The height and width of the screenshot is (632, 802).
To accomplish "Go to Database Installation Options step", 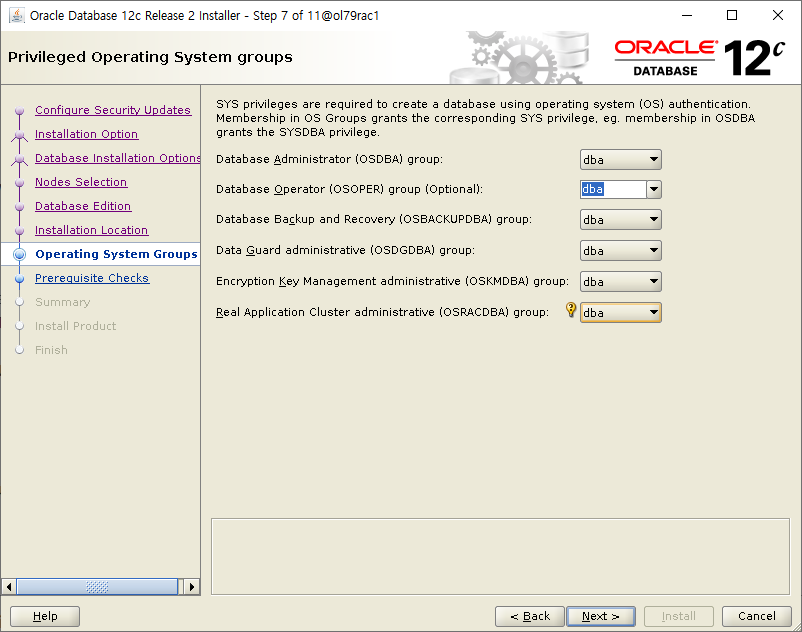I will pyautogui.click(x=118, y=158).
